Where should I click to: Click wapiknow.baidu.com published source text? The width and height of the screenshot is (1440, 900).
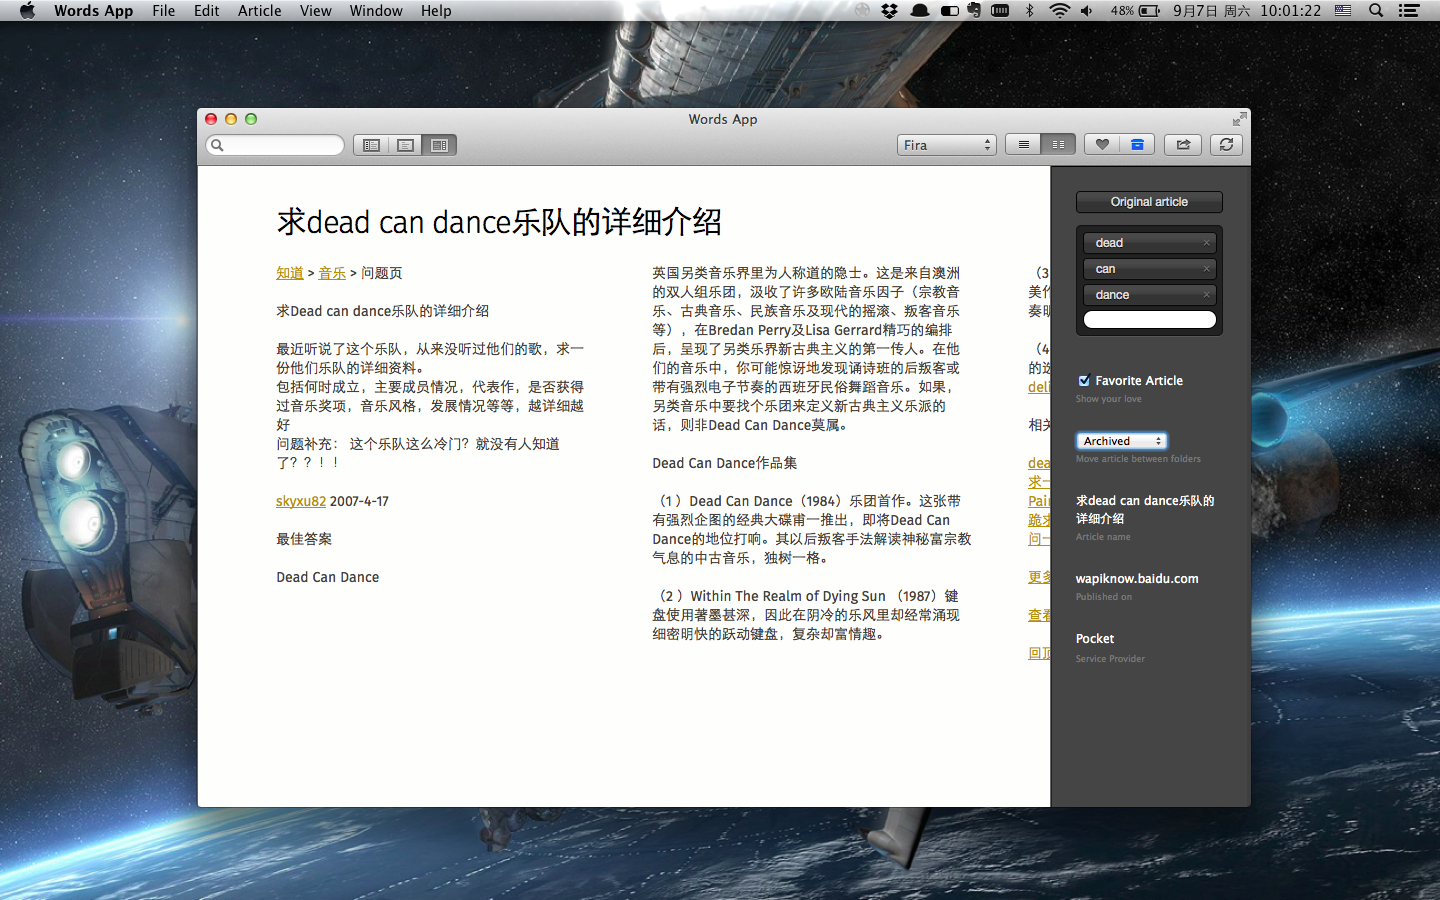click(1137, 579)
